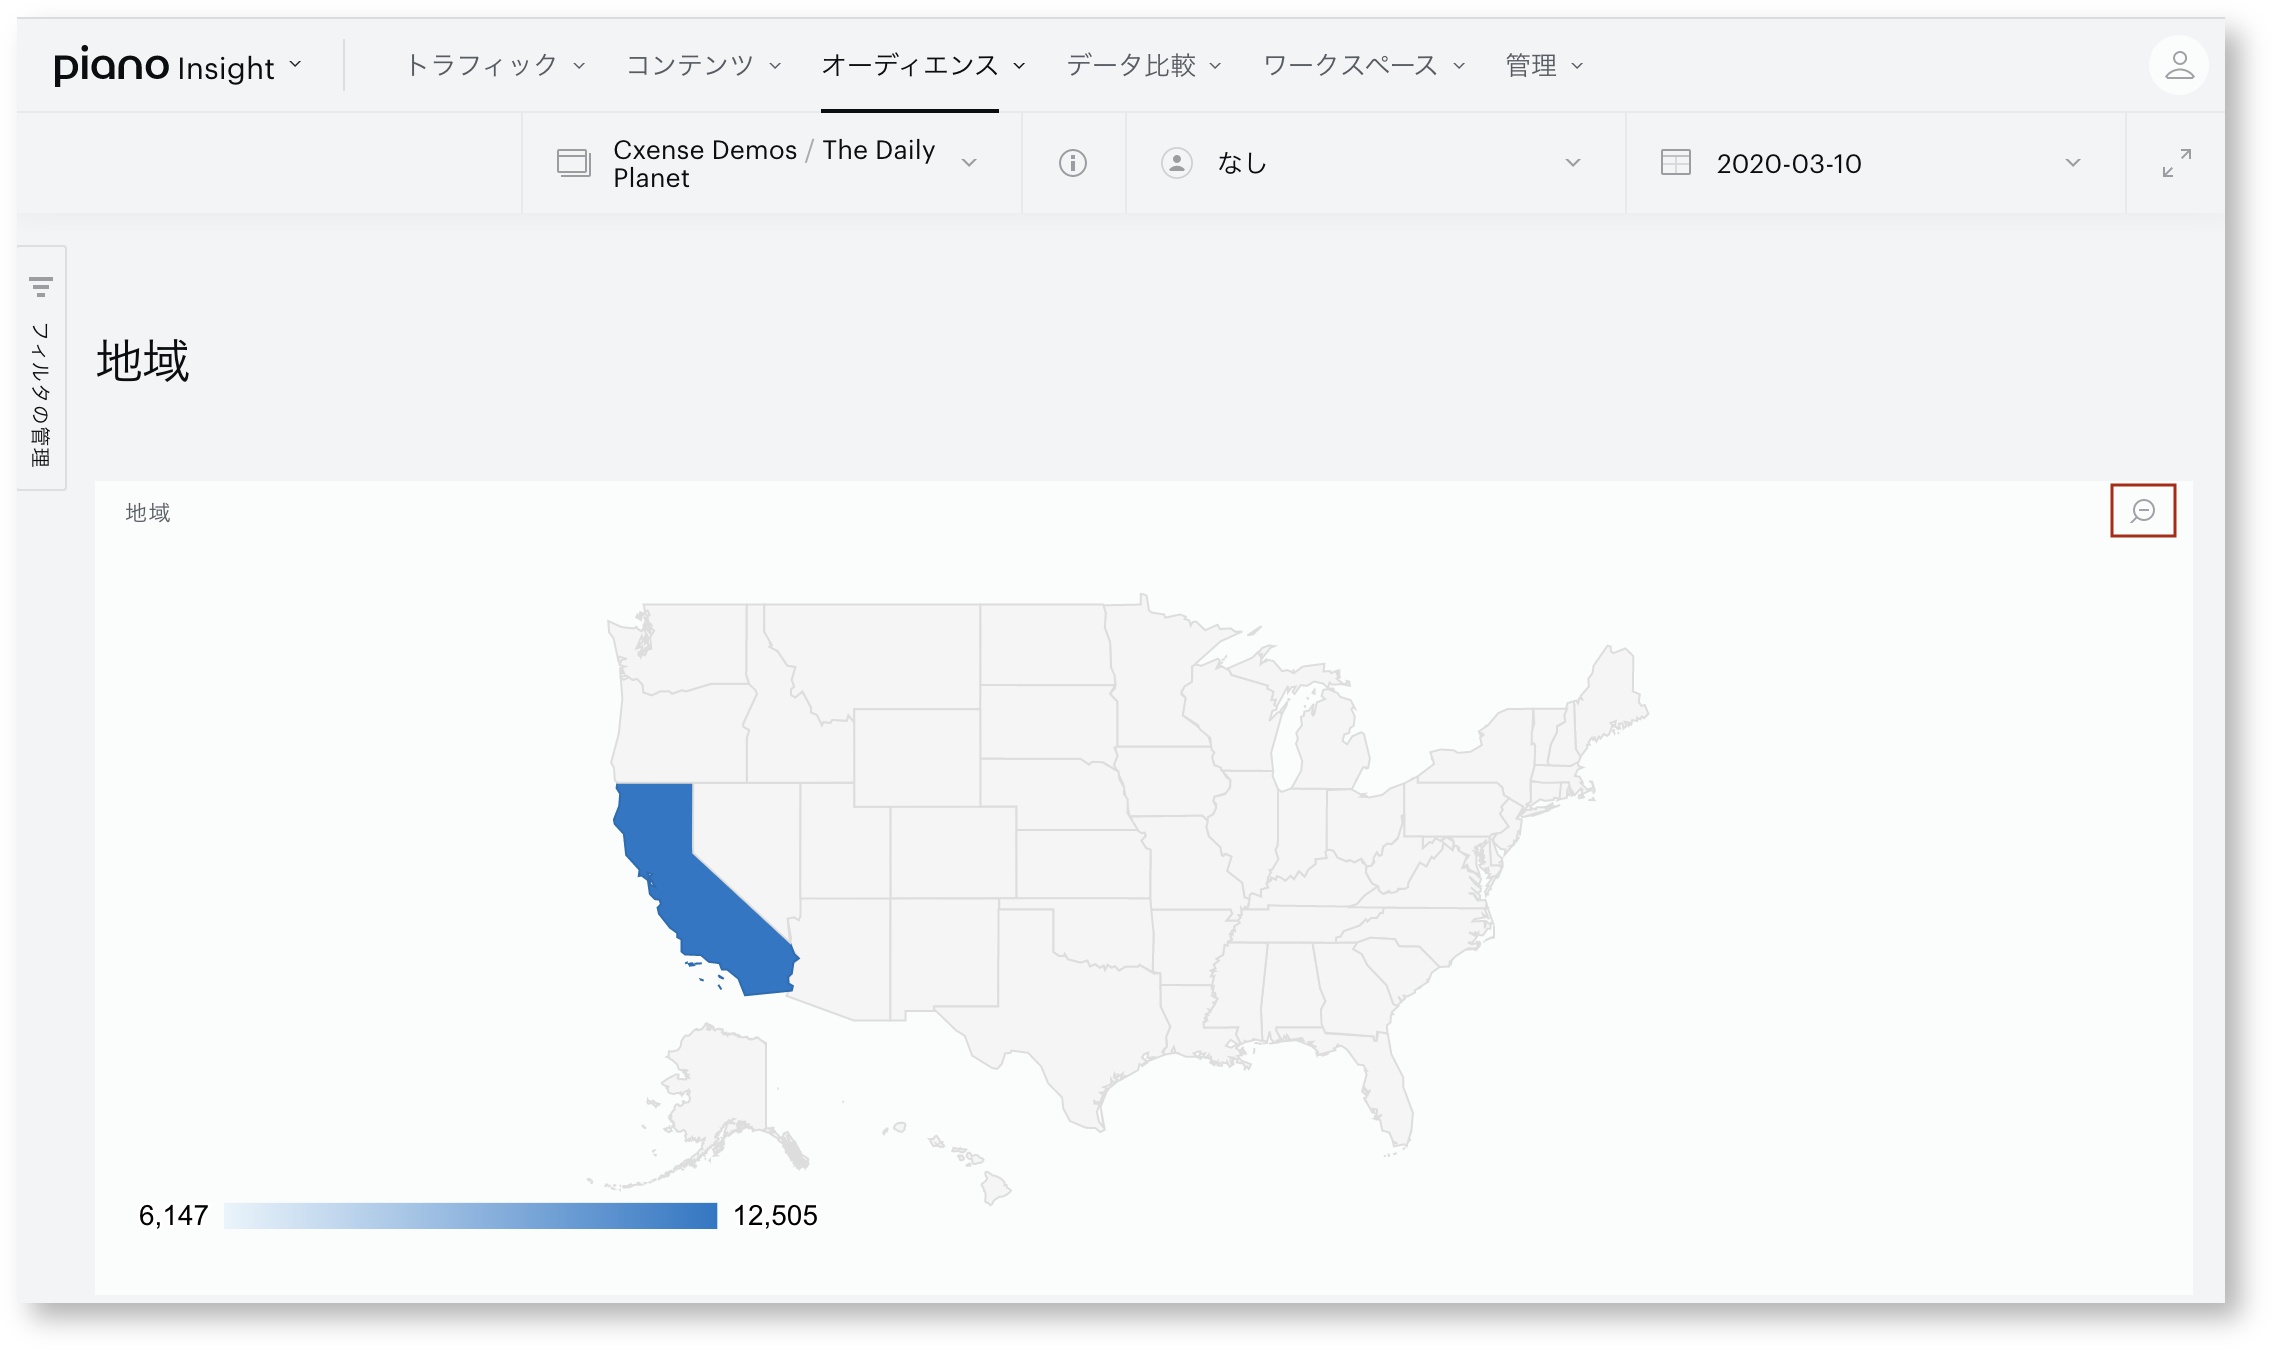2273x1351 pixels.
Task: Click the chevron next to 管理
Action: click(1576, 67)
